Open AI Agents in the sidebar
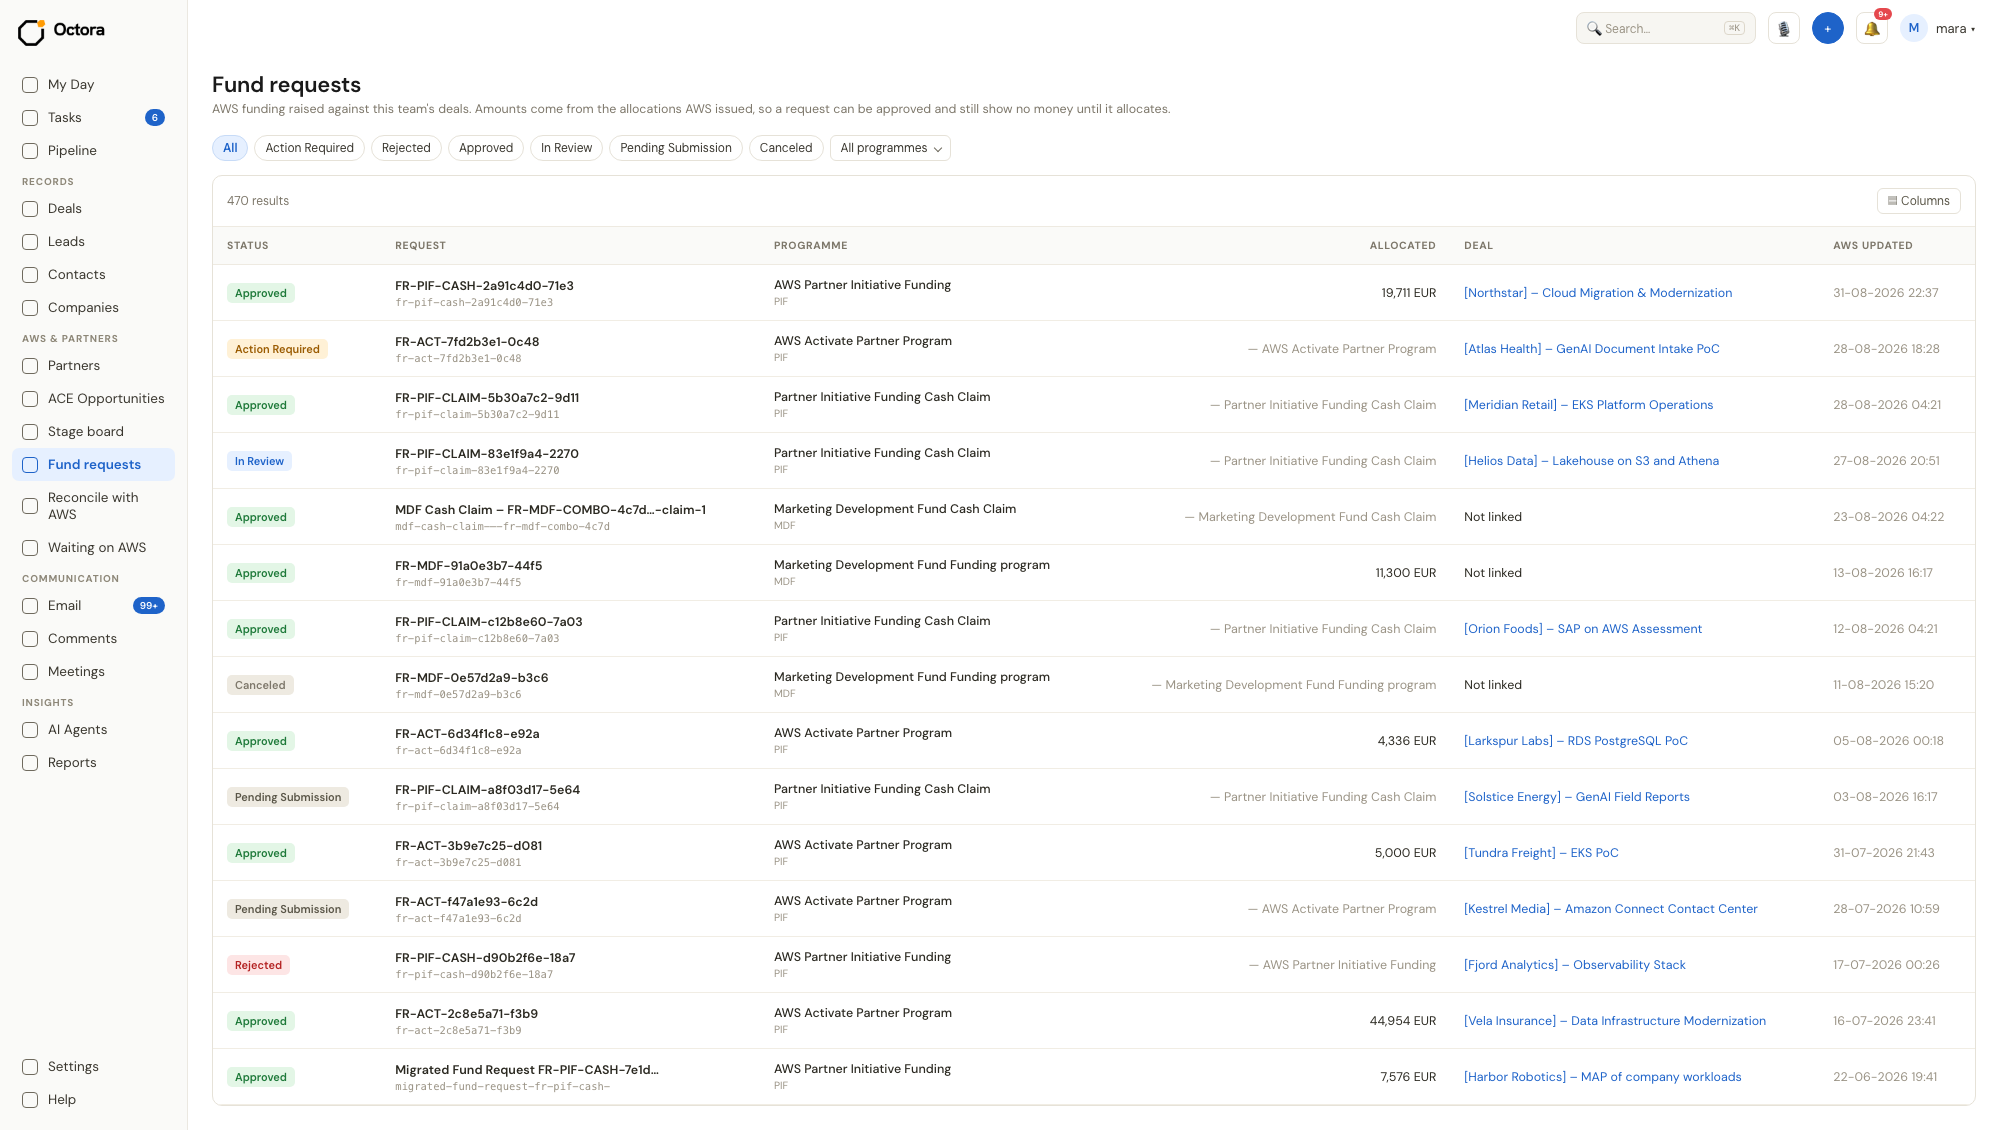The width and height of the screenshot is (2000, 1130). point(94,730)
